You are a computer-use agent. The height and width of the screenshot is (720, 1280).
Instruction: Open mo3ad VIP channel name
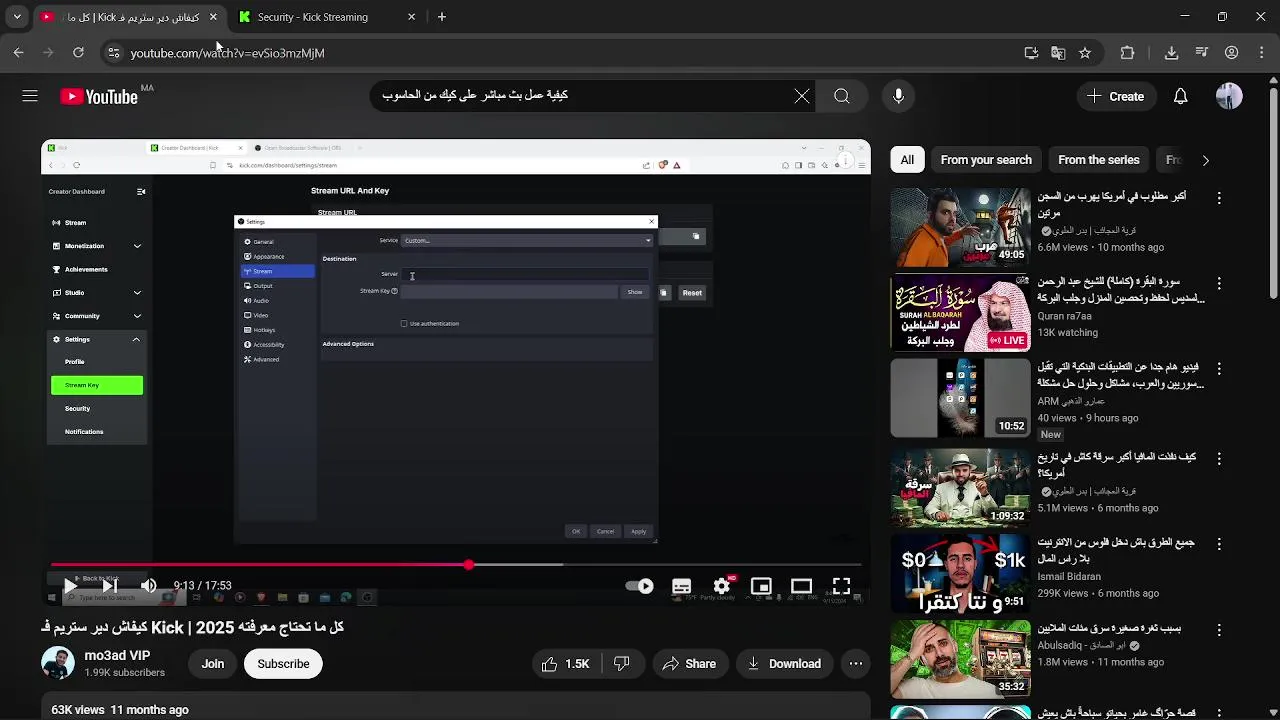pos(117,656)
